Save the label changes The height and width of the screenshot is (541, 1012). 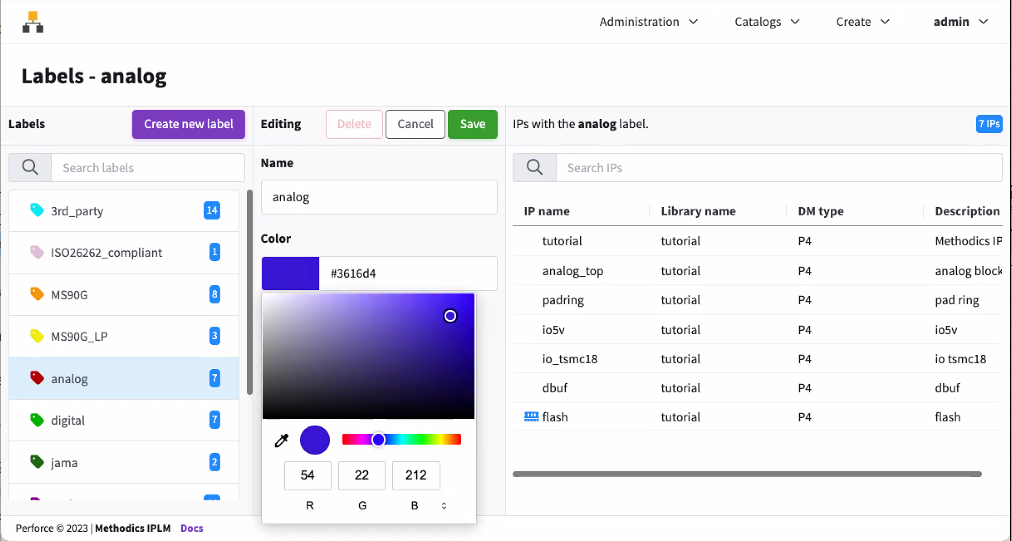click(472, 124)
